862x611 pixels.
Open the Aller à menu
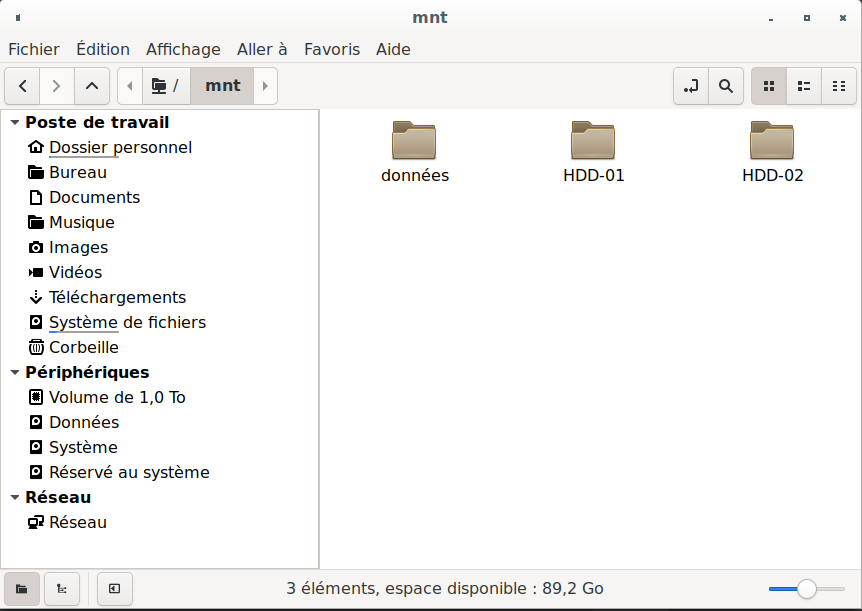(x=262, y=49)
